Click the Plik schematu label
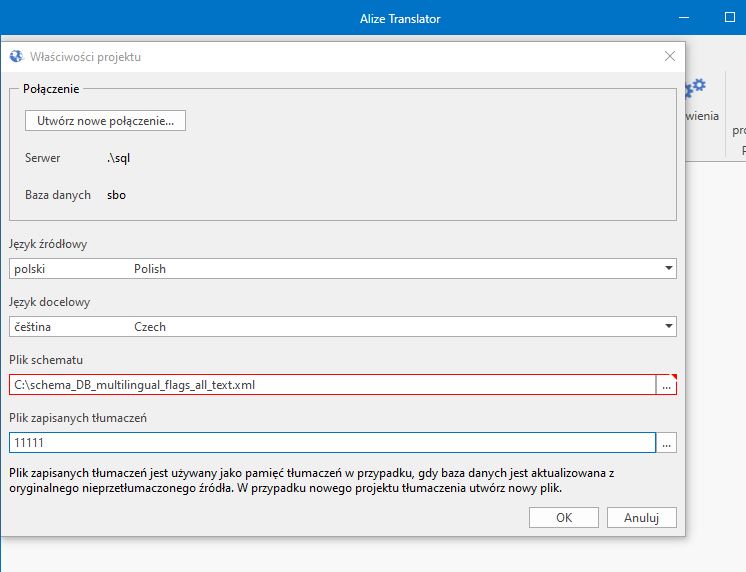This screenshot has height=572, width=746. [x=46, y=360]
